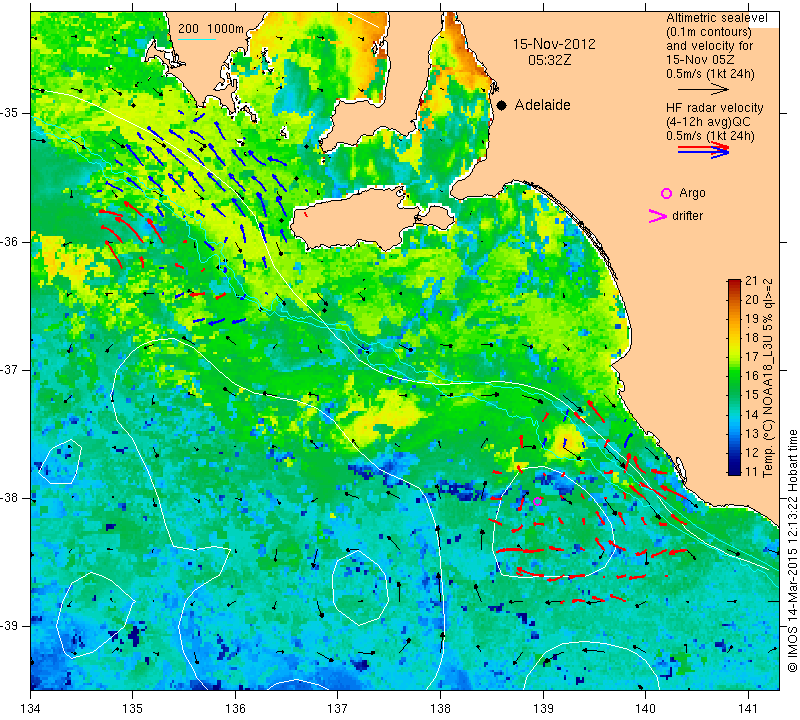Click the 'Temp. (°C) NOAA18_L3U' colorbar title

pos(768,377)
